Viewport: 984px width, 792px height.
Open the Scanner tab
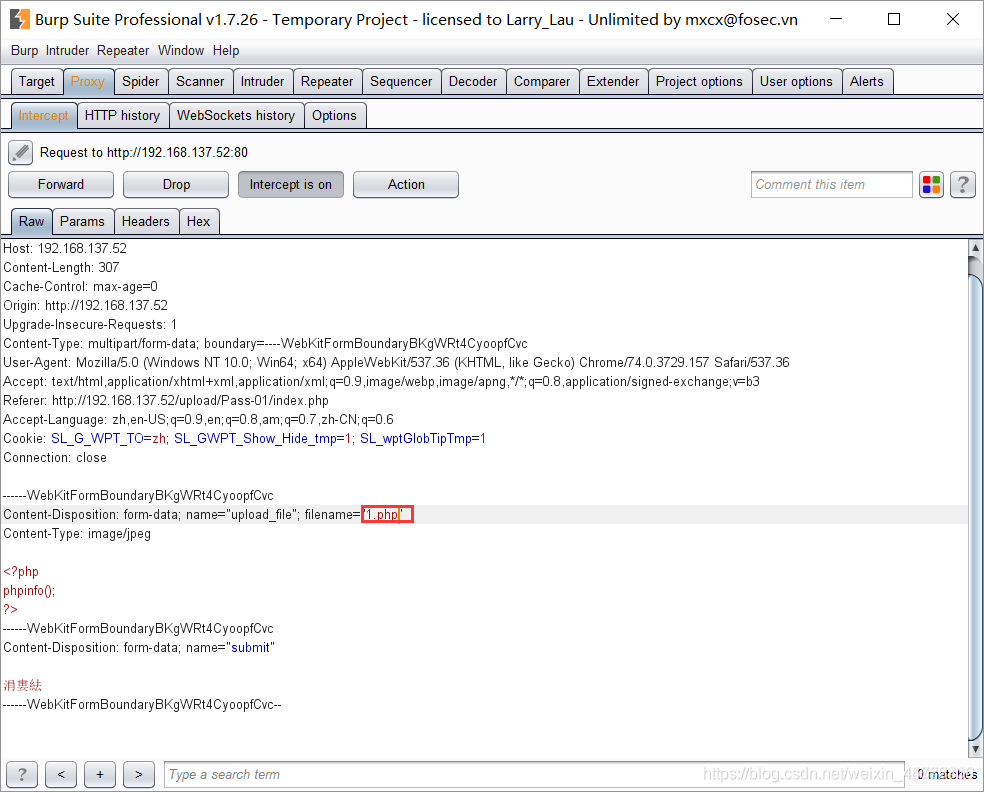click(200, 82)
